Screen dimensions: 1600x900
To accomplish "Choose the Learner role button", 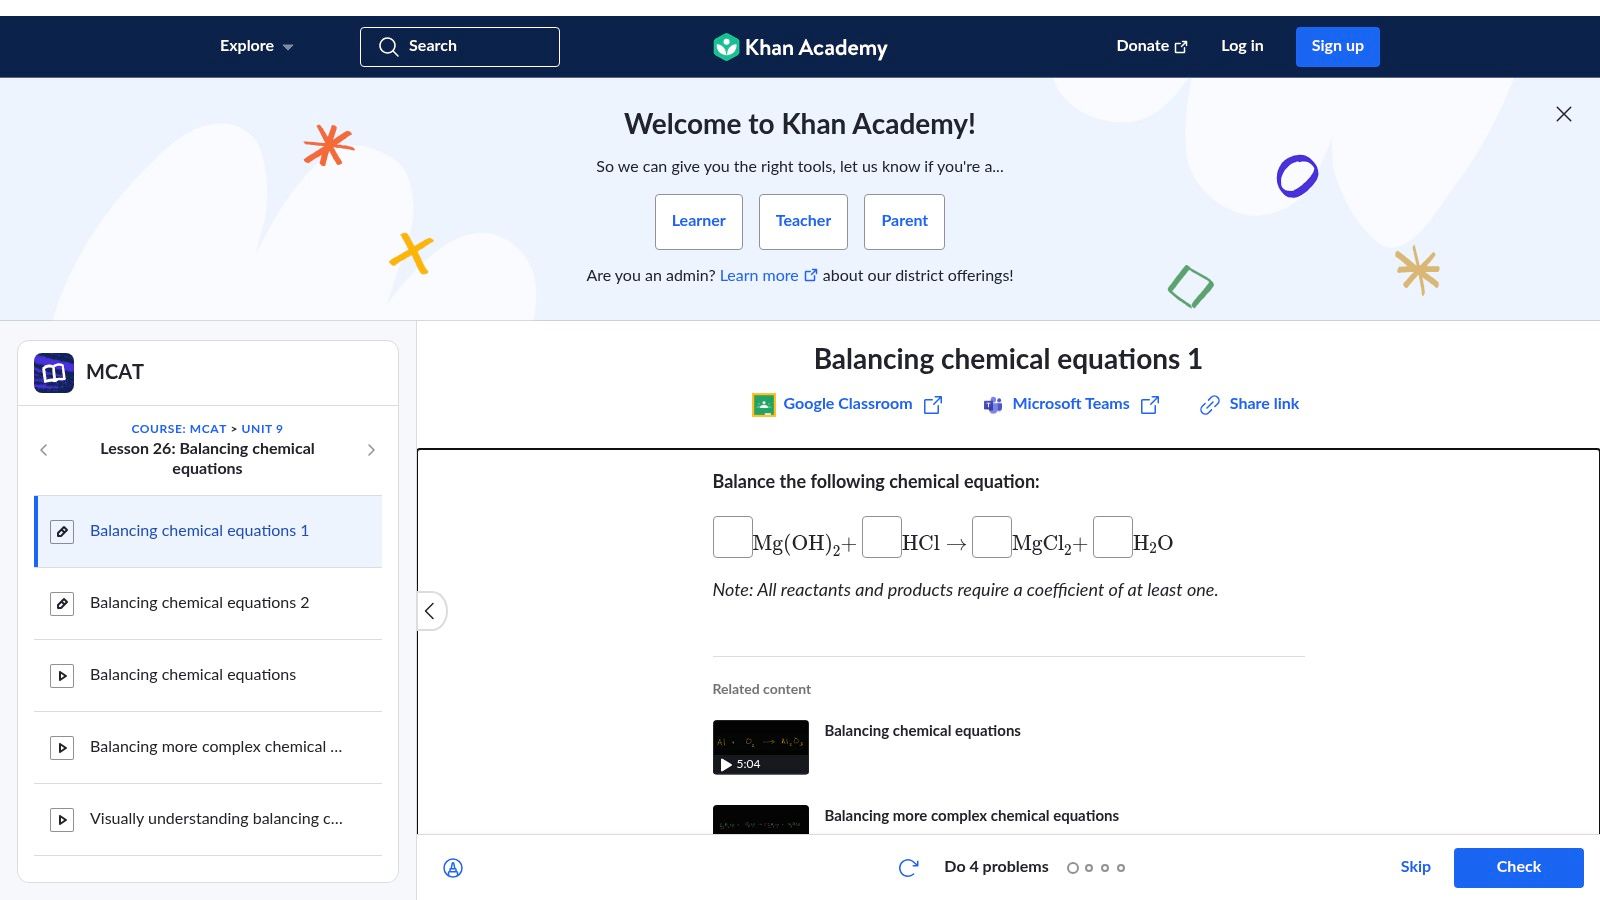I will tap(699, 222).
